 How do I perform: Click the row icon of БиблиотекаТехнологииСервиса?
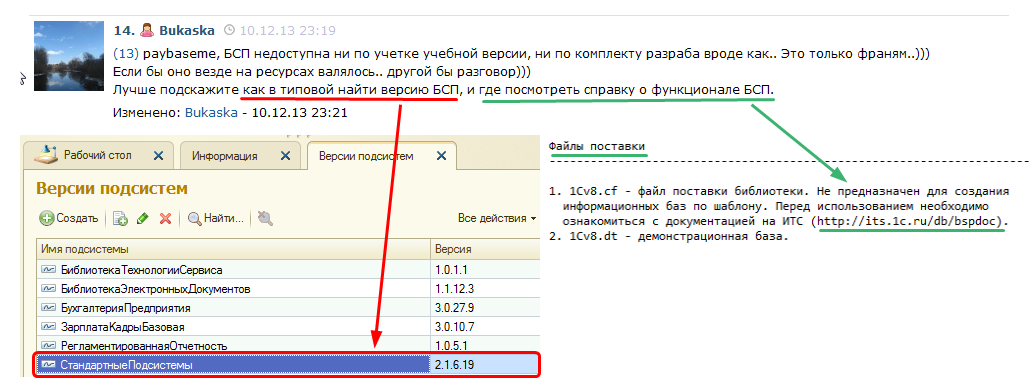[48, 269]
